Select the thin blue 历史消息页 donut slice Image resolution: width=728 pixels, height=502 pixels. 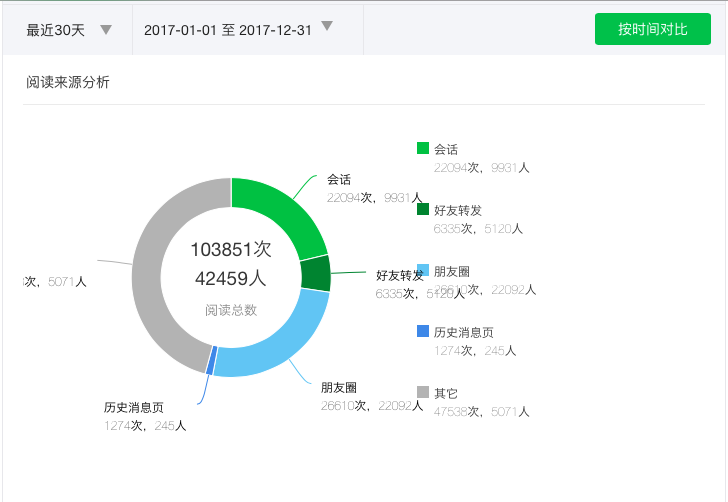210,360
